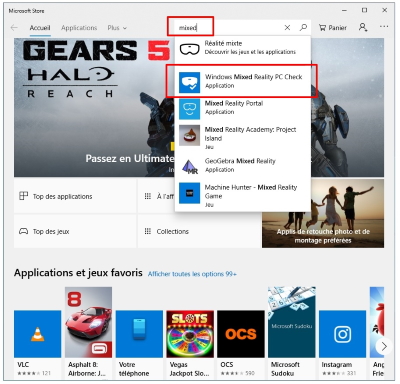
Task: Maximize the Microsoft Store window
Action: (364, 10)
